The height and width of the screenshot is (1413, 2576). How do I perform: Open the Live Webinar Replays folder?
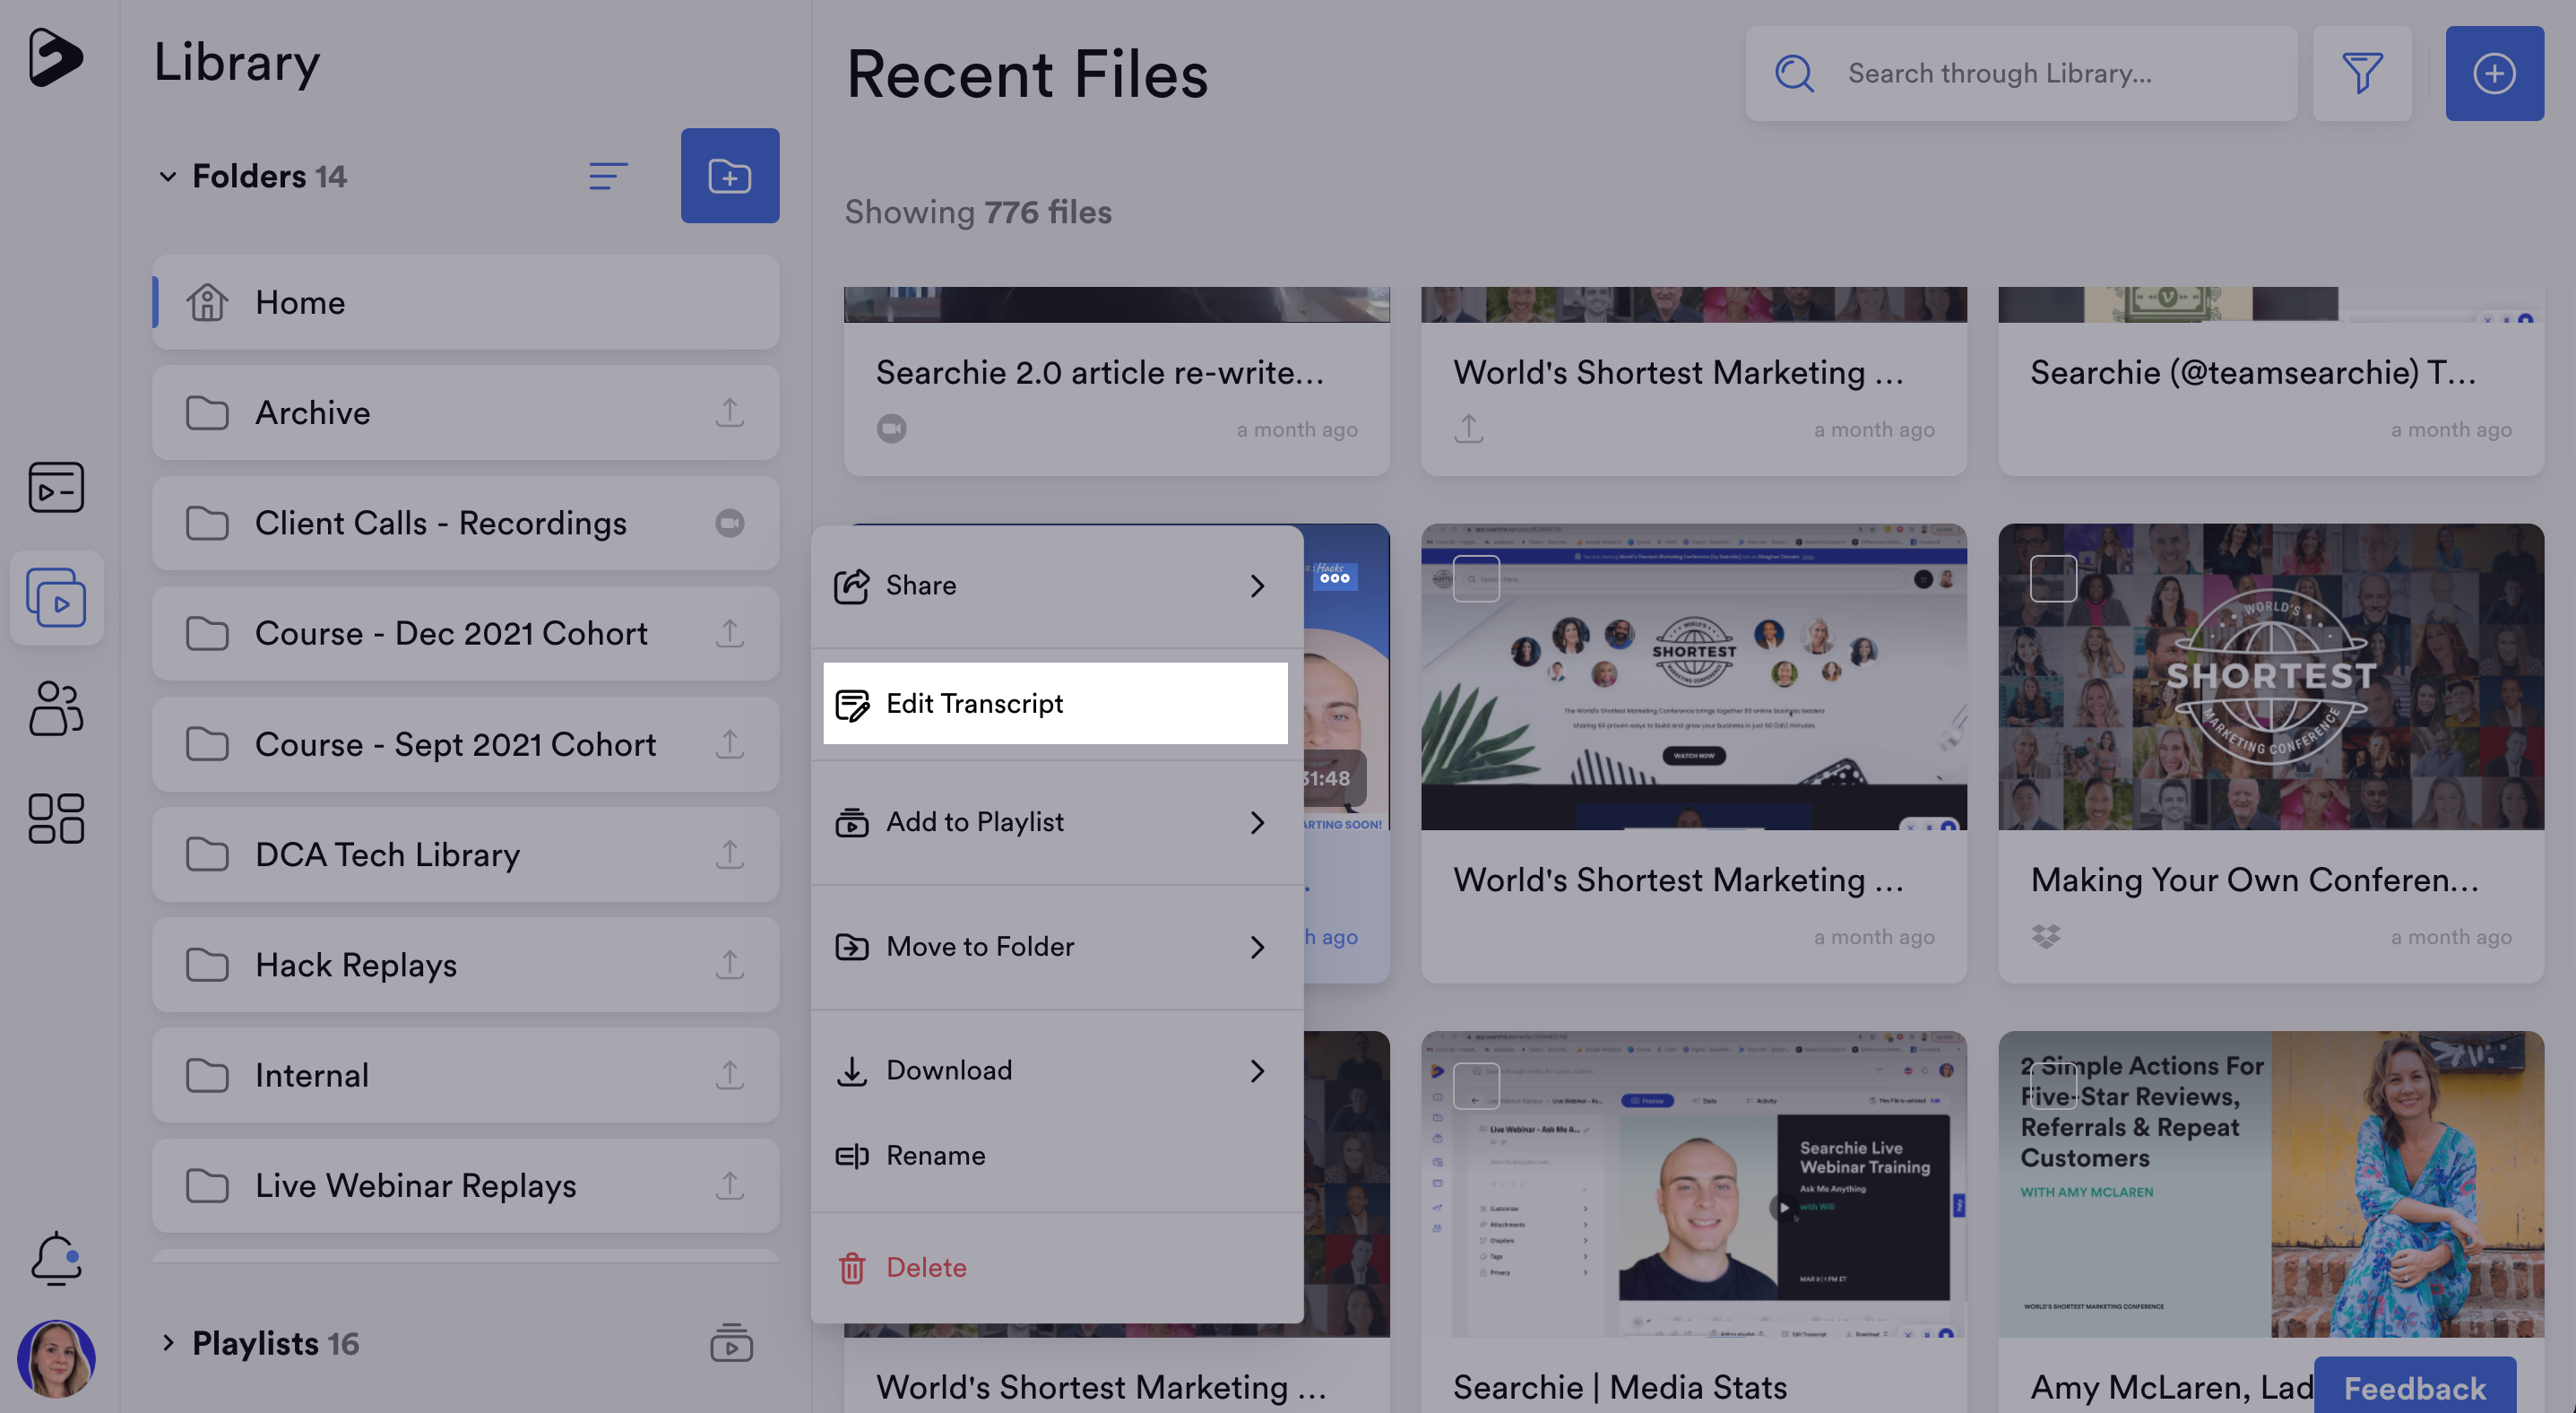[x=466, y=1186]
